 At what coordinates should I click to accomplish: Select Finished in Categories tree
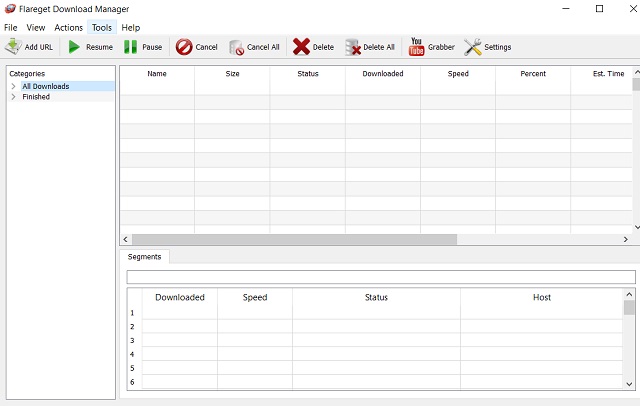pos(36,97)
